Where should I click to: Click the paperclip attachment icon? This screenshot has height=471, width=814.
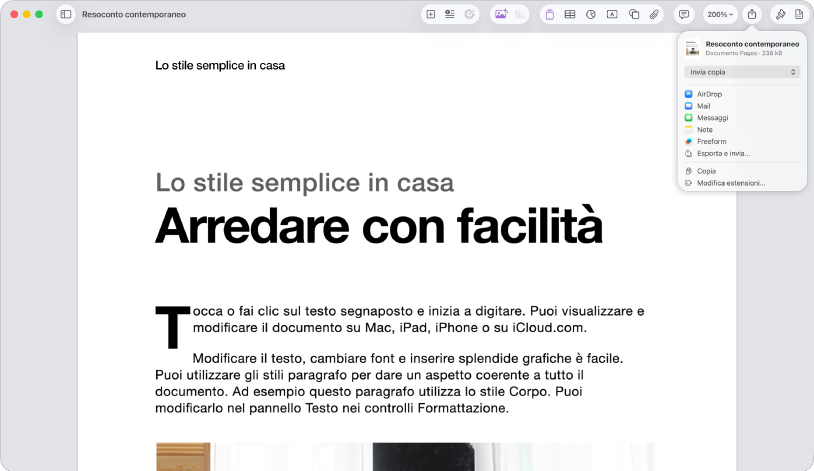pos(654,15)
